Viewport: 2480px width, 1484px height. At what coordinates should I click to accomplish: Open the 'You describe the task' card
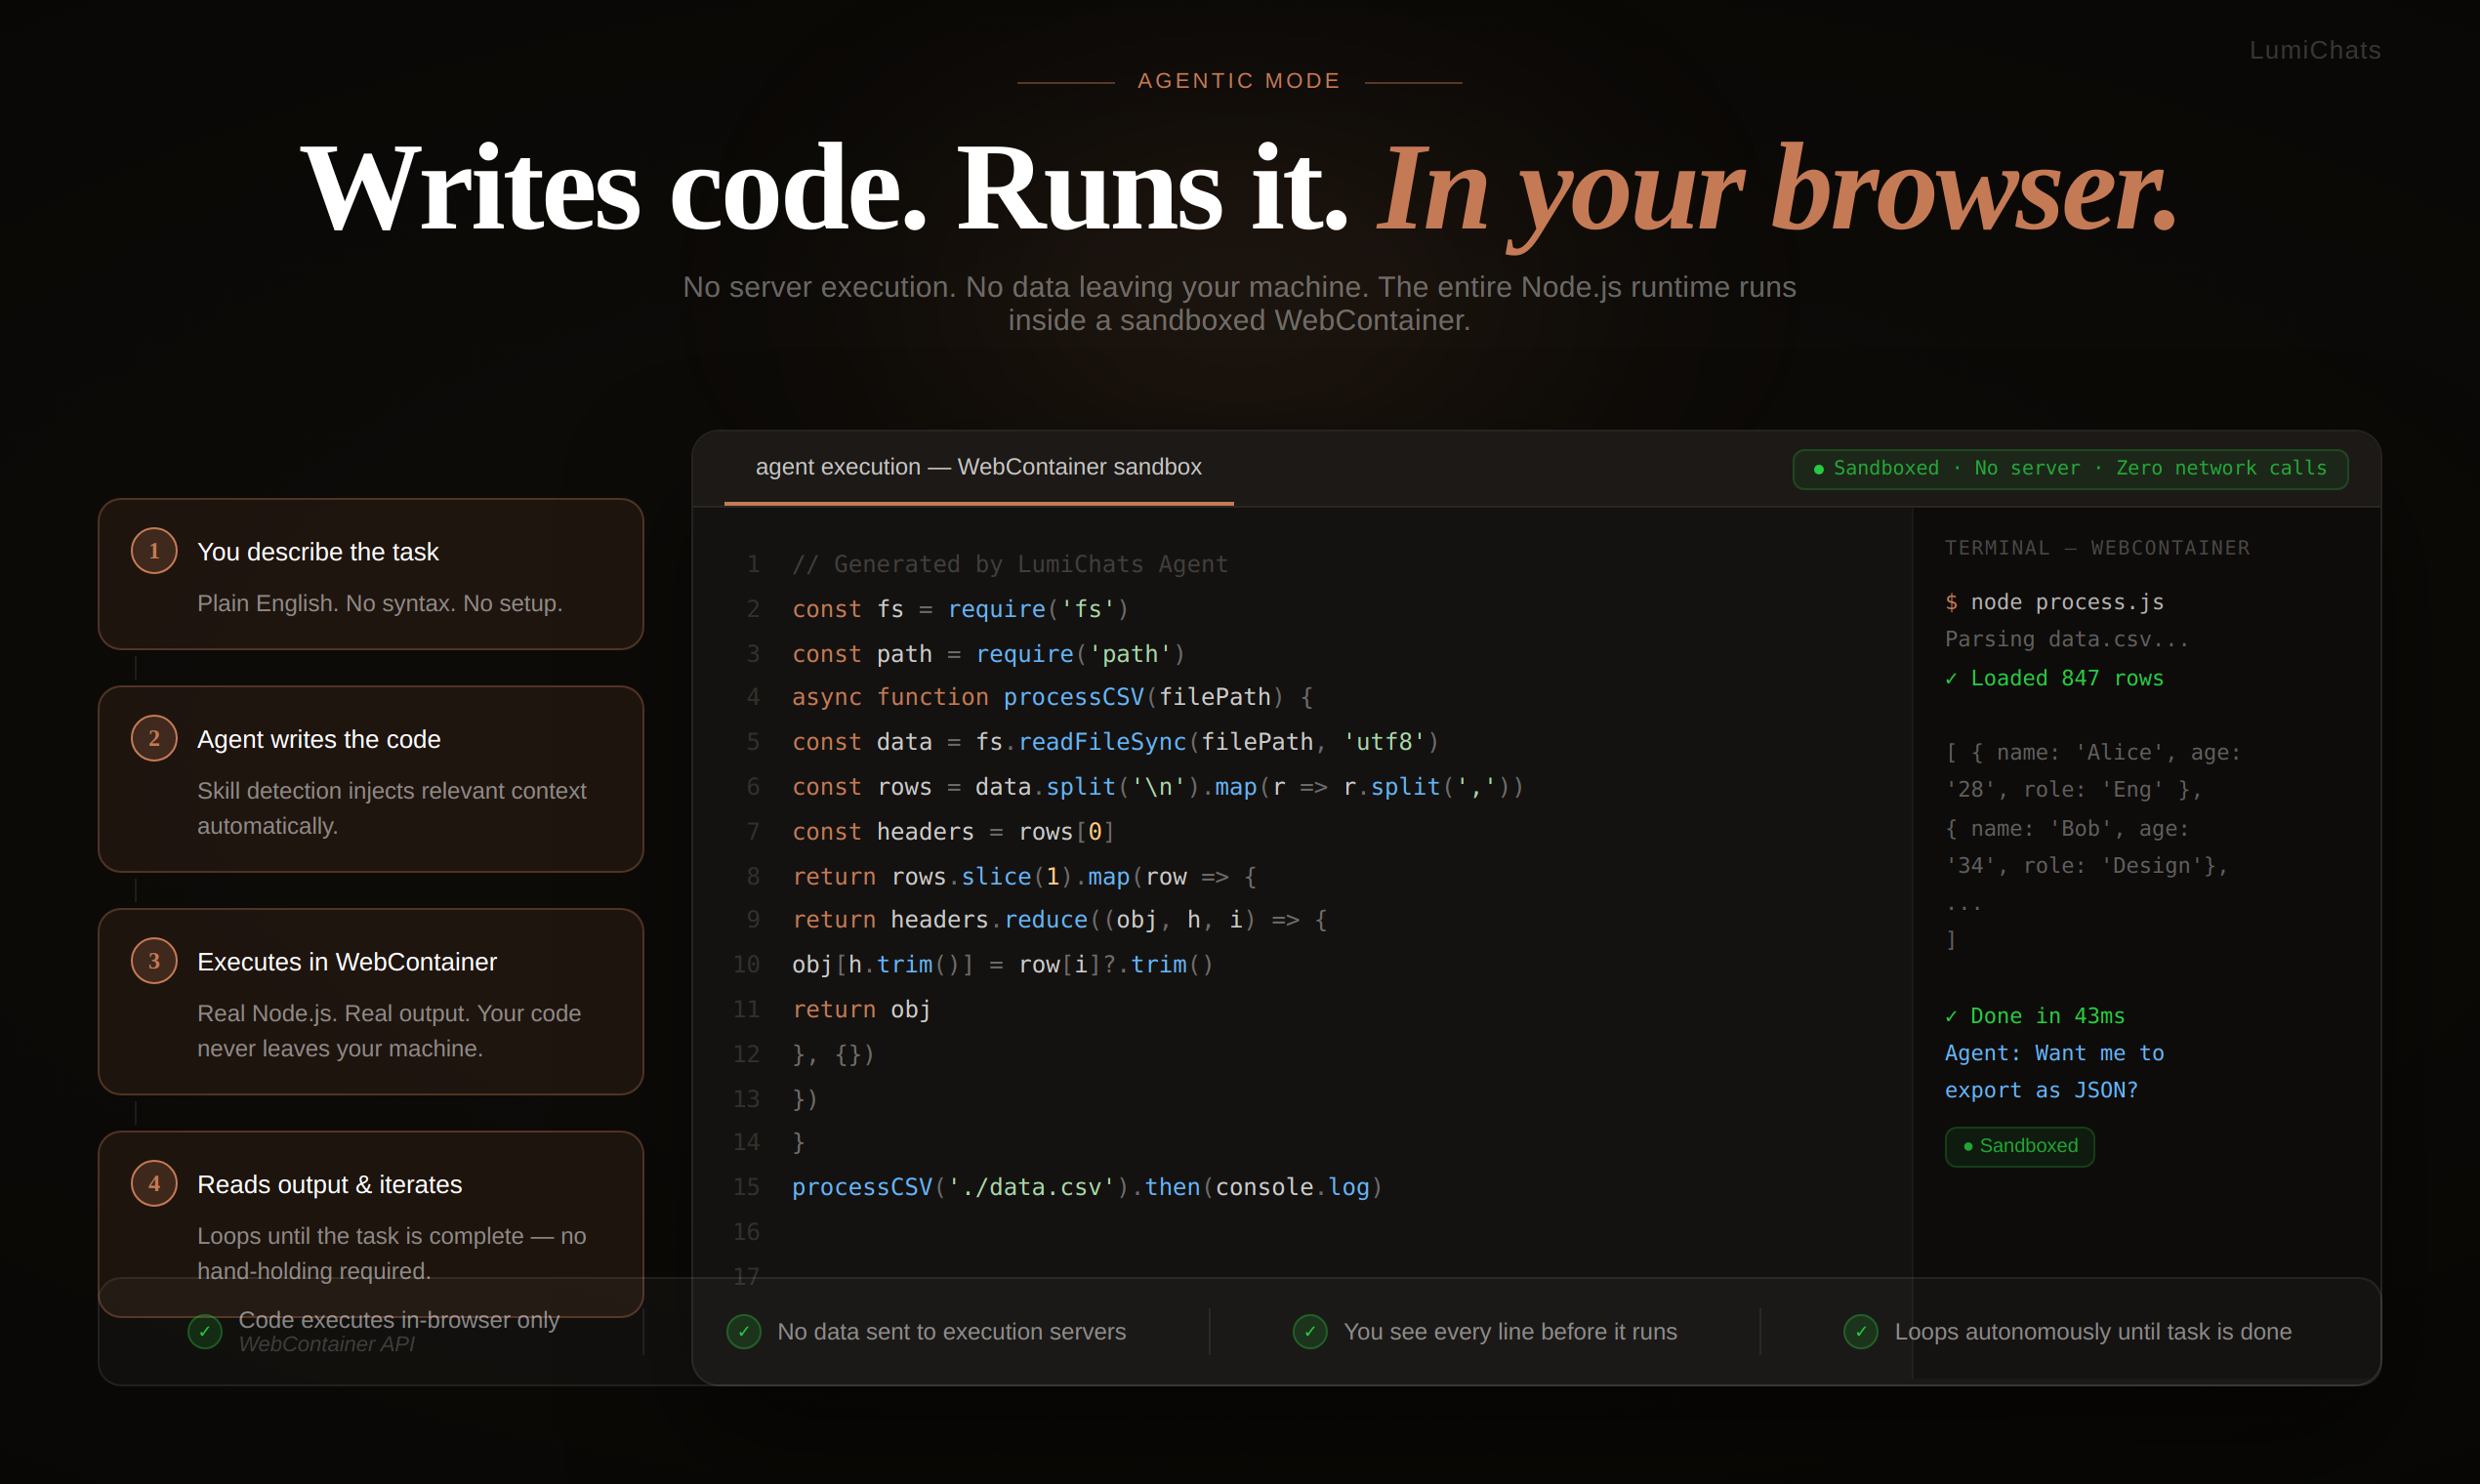pyautogui.click(x=371, y=574)
